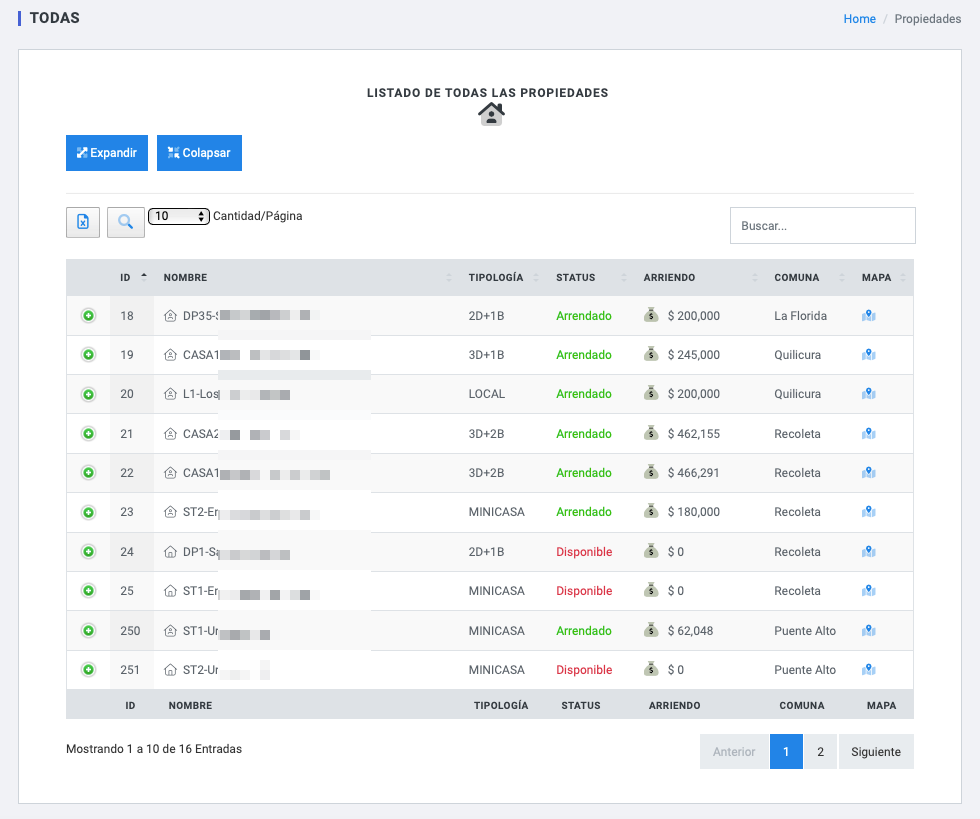Click house icon beside DP35 name

pyautogui.click(x=170, y=316)
